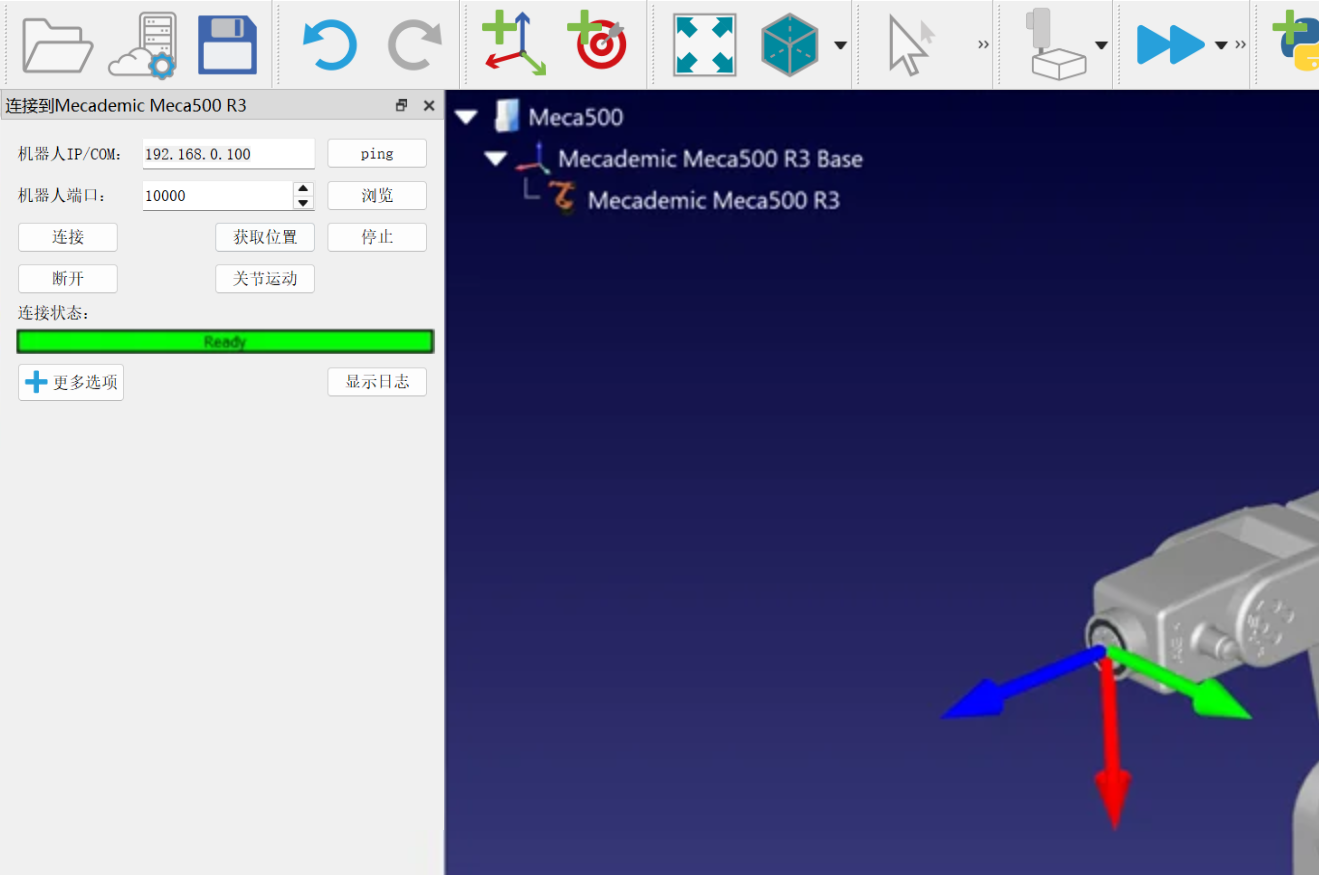Click the Undo arrow icon
1319x875 pixels.
coord(329,45)
